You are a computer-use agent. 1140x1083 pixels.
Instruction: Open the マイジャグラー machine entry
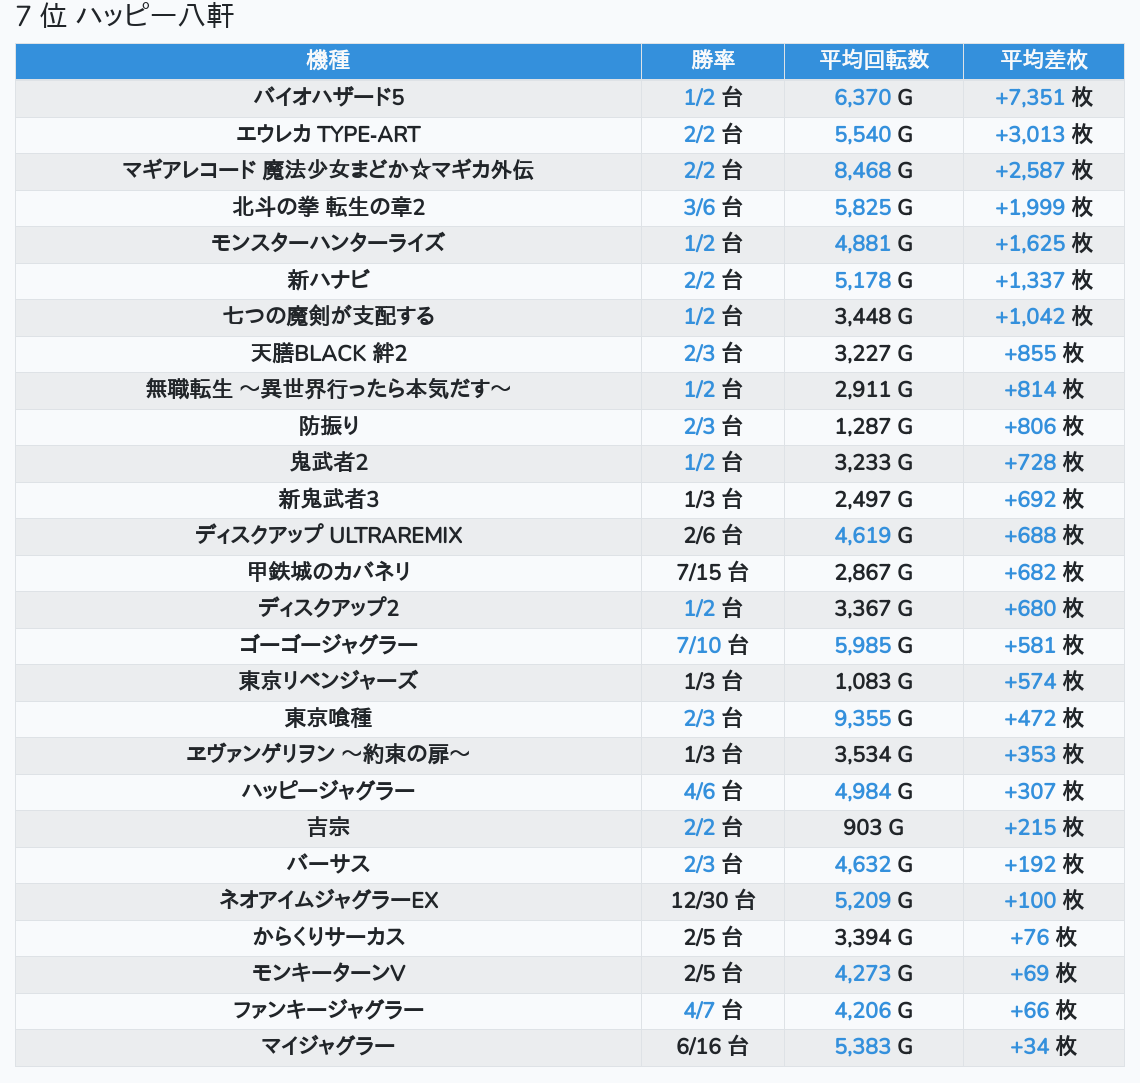328,1046
